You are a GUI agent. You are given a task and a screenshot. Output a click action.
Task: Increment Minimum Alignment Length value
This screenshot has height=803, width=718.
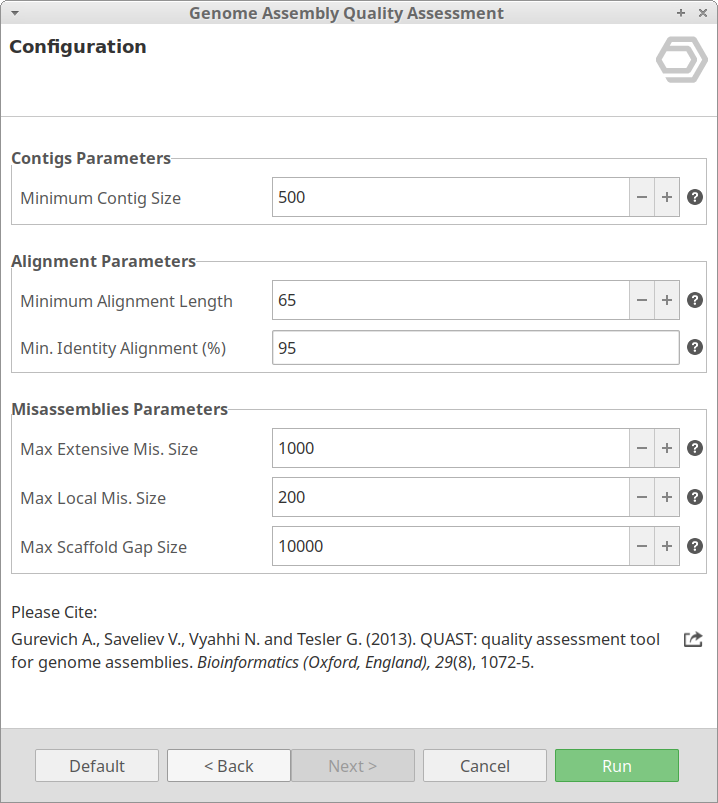(x=667, y=300)
